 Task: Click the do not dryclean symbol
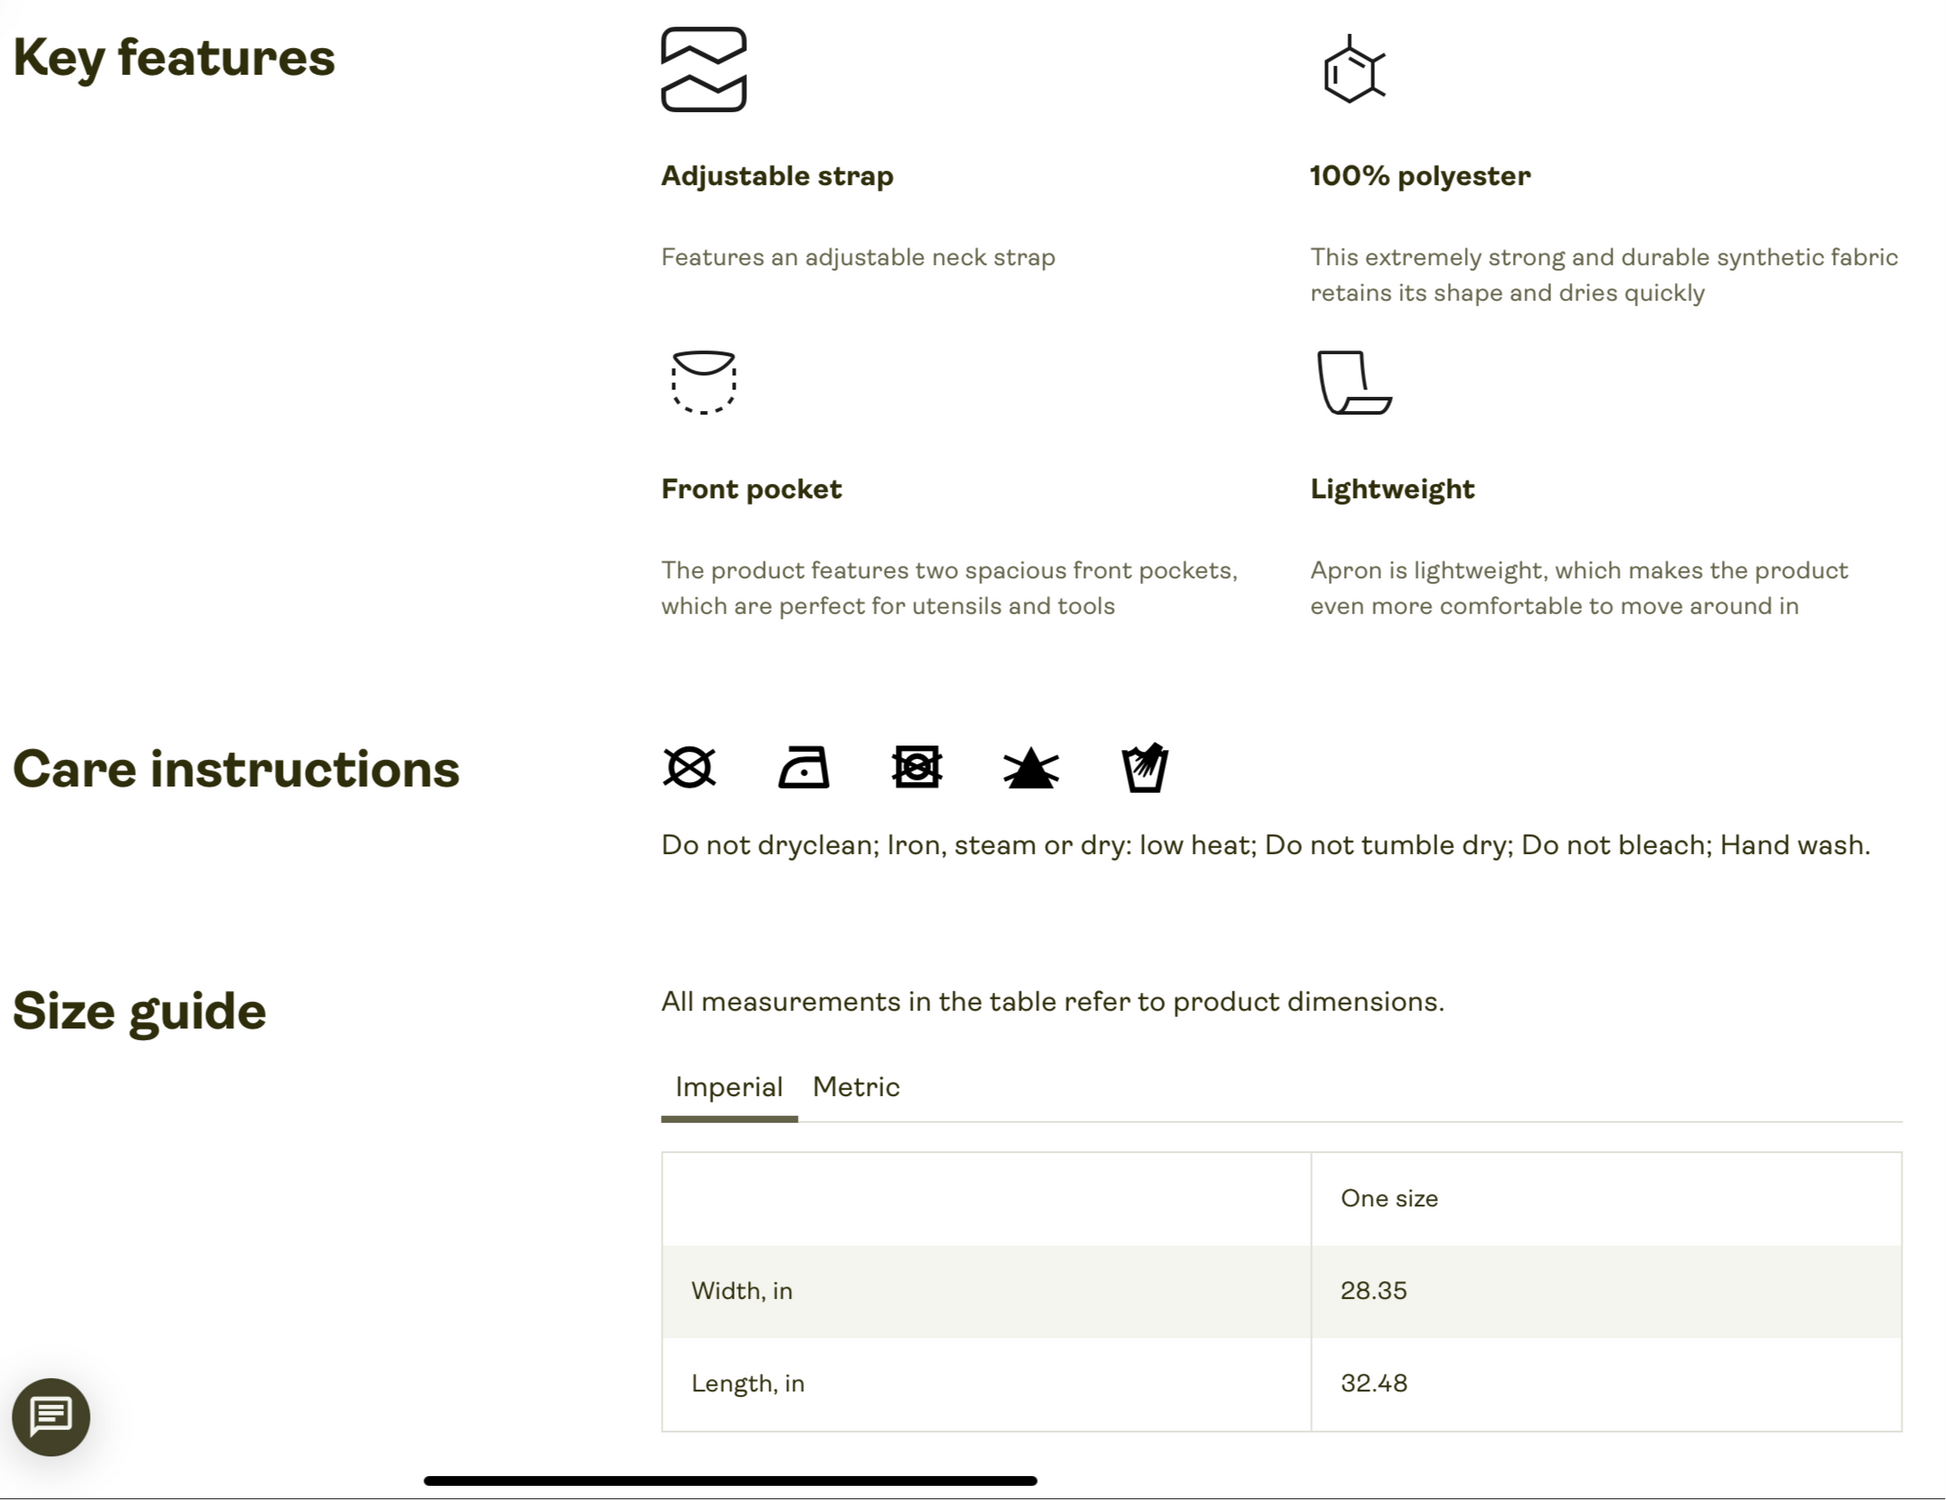click(689, 768)
